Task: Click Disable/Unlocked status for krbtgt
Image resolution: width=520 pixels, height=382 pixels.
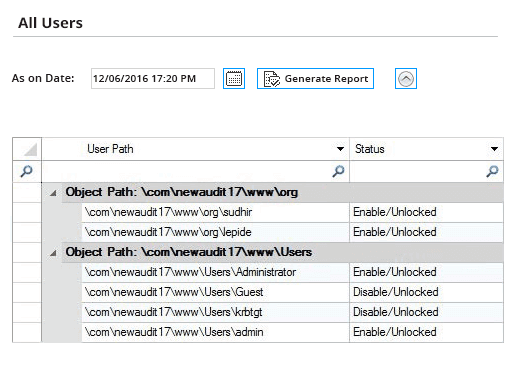Action: point(426,312)
